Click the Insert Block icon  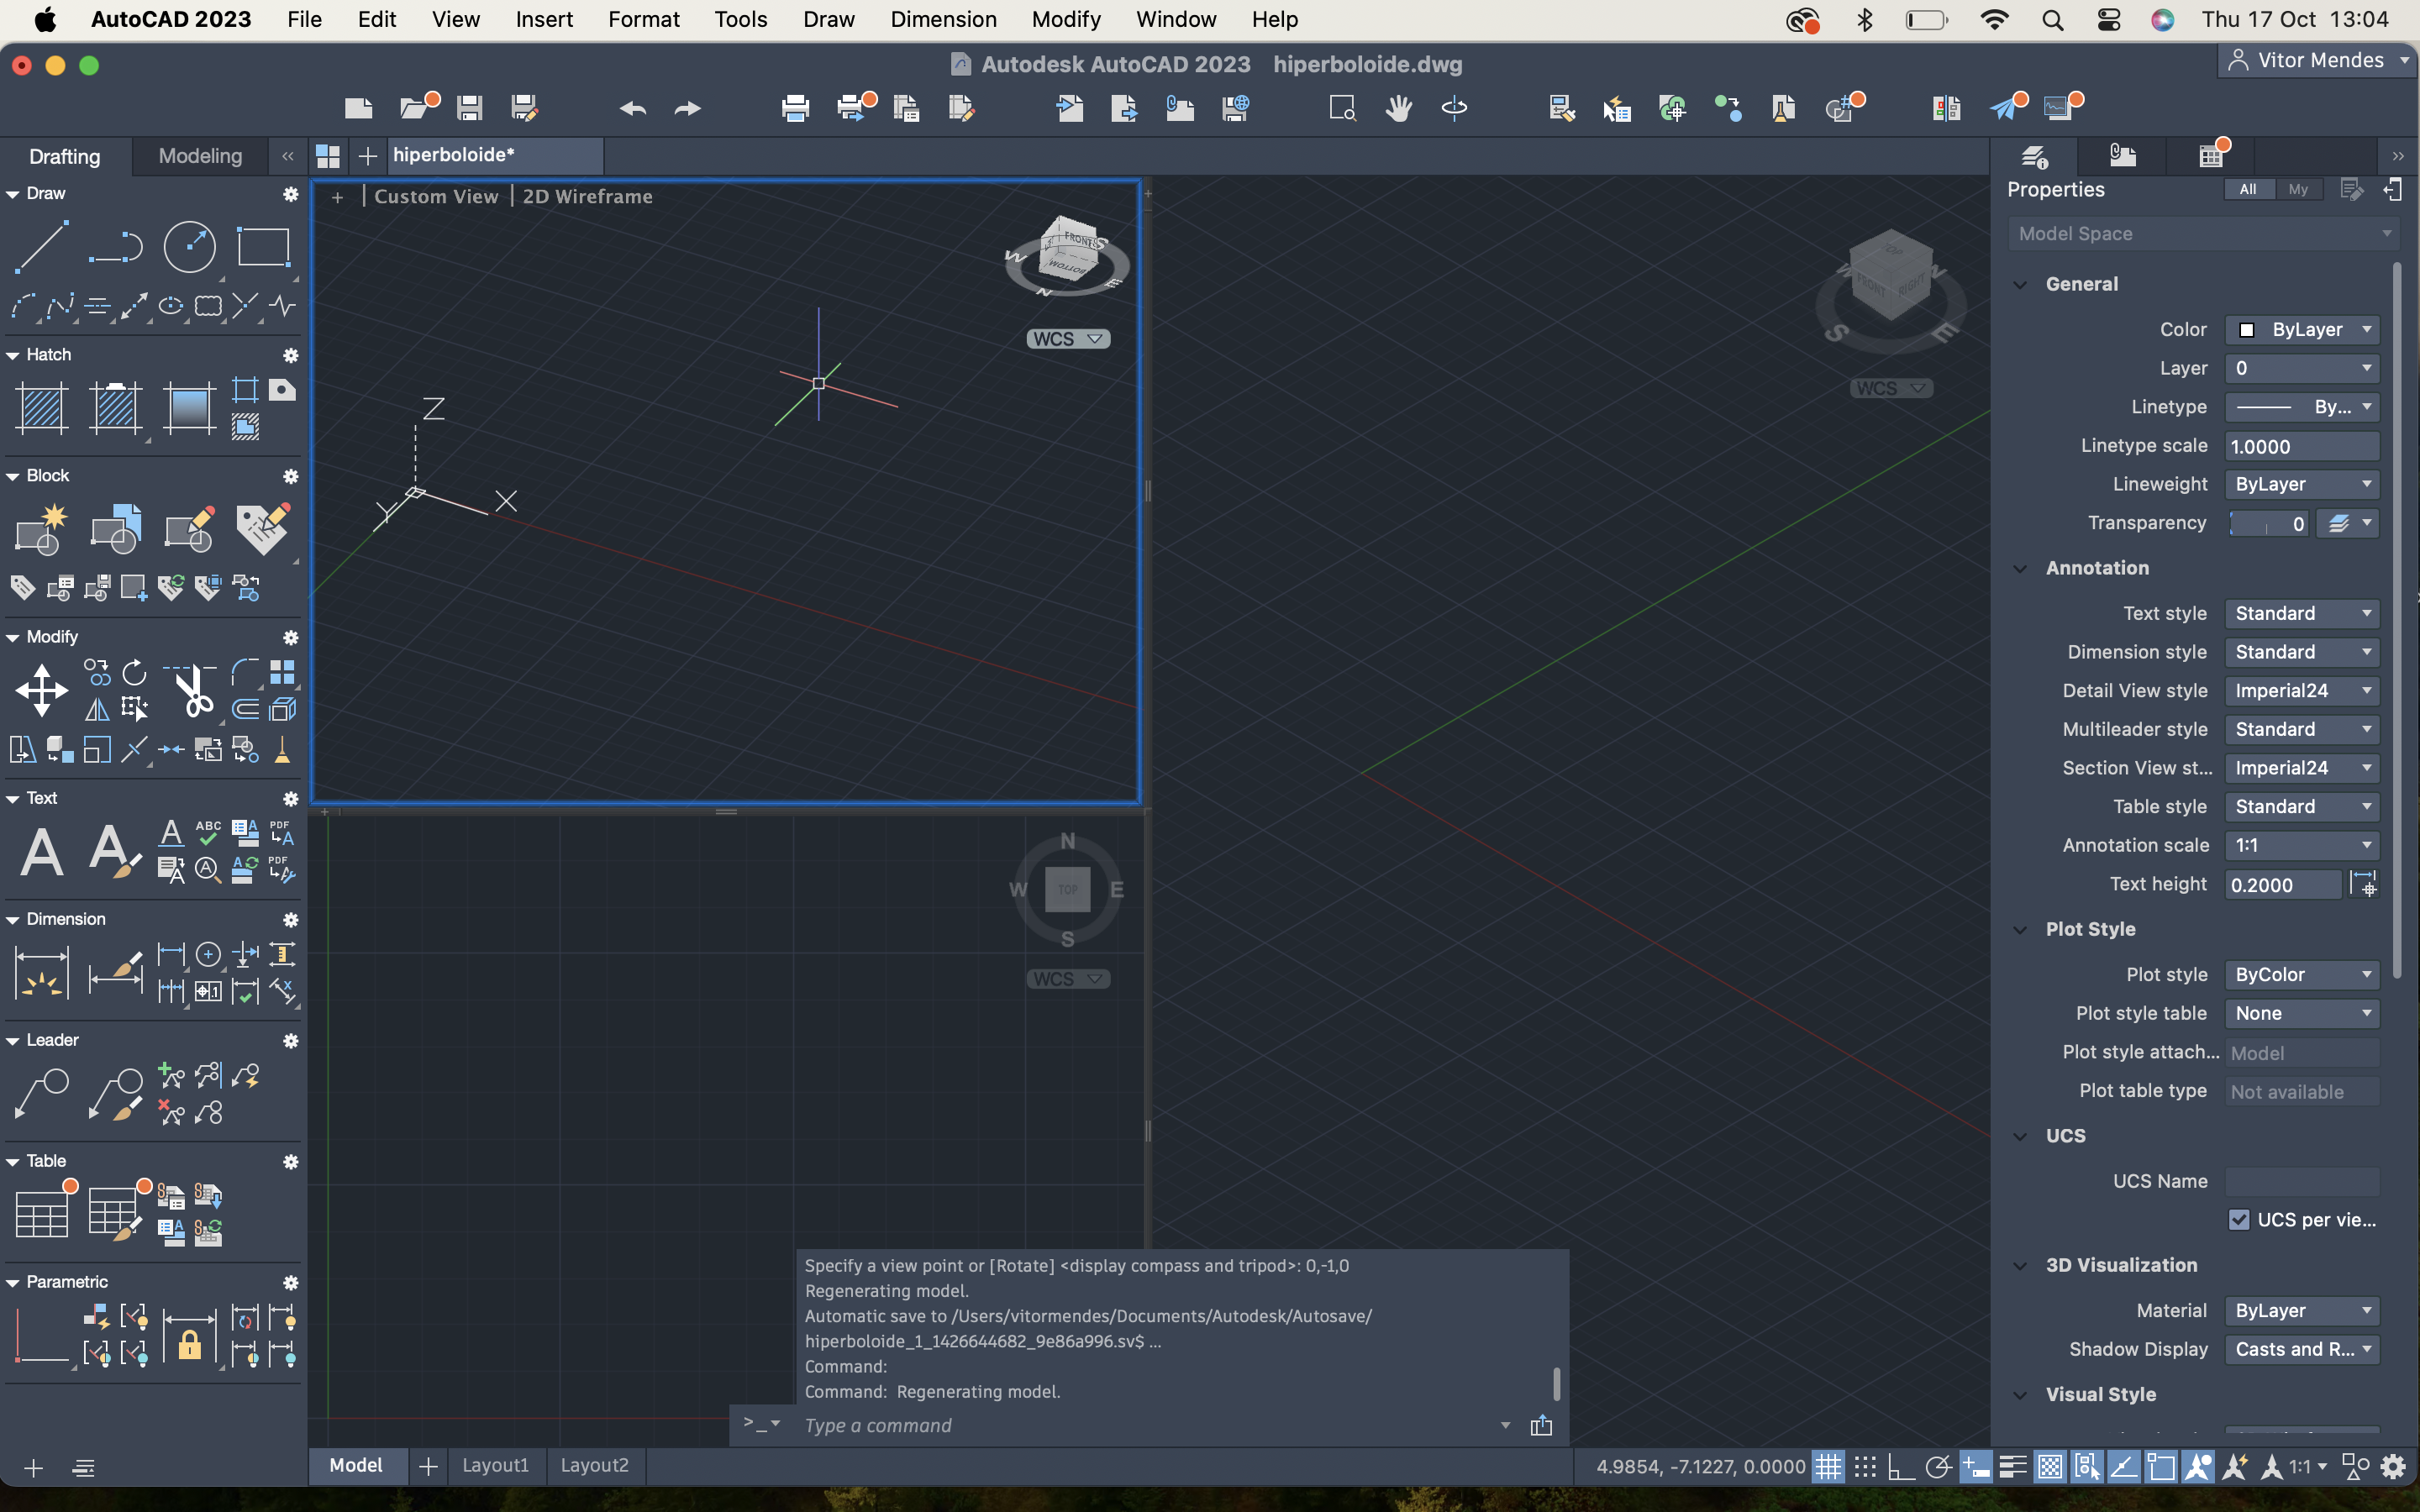(x=115, y=529)
